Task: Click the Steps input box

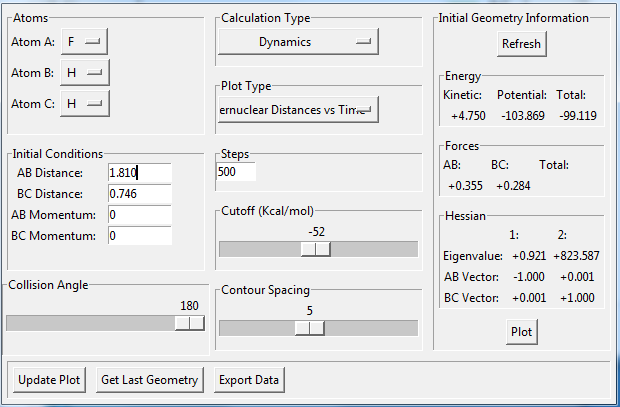Action: coord(236,172)
